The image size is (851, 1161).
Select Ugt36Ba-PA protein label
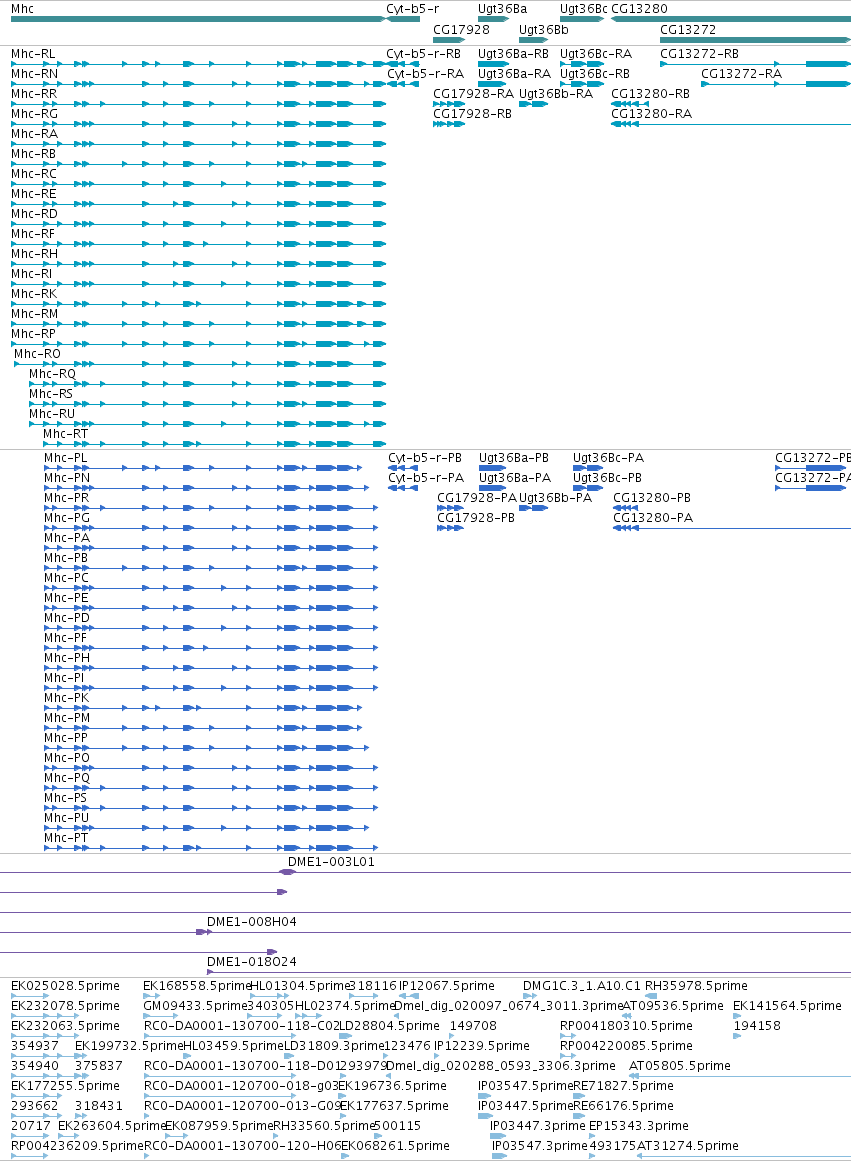click(515, 478)
